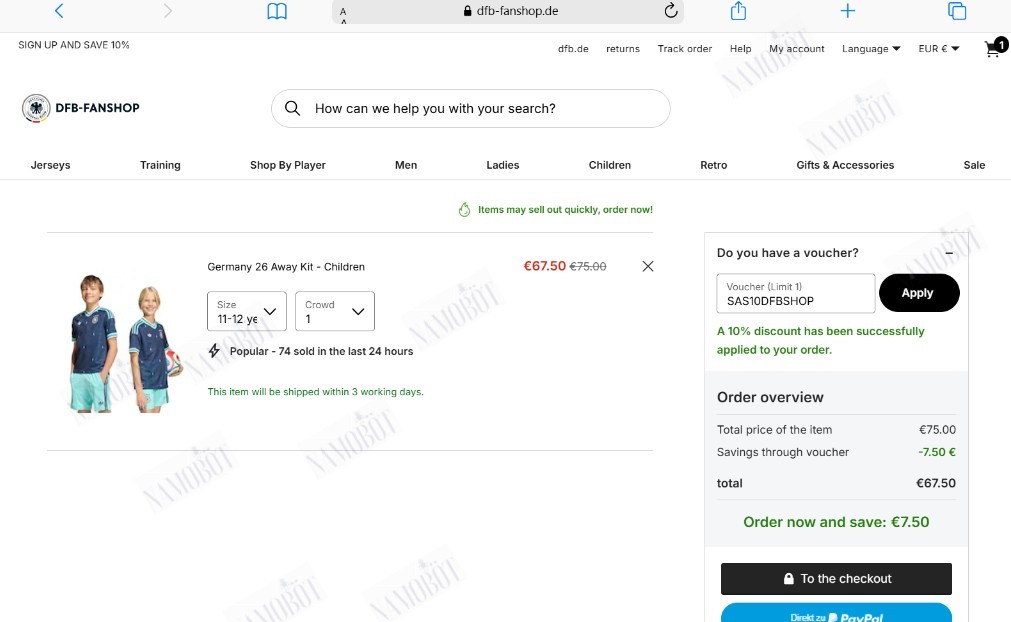Open the Men menu
Viewport: 1011px width, 622px height.
coord(406,165)
